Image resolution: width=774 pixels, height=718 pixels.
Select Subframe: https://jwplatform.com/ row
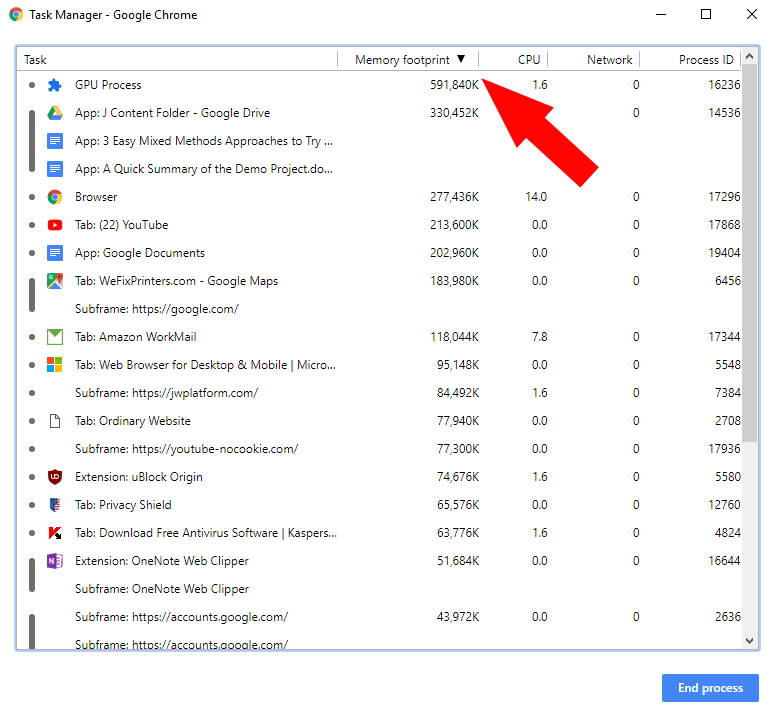click(379, 393)
